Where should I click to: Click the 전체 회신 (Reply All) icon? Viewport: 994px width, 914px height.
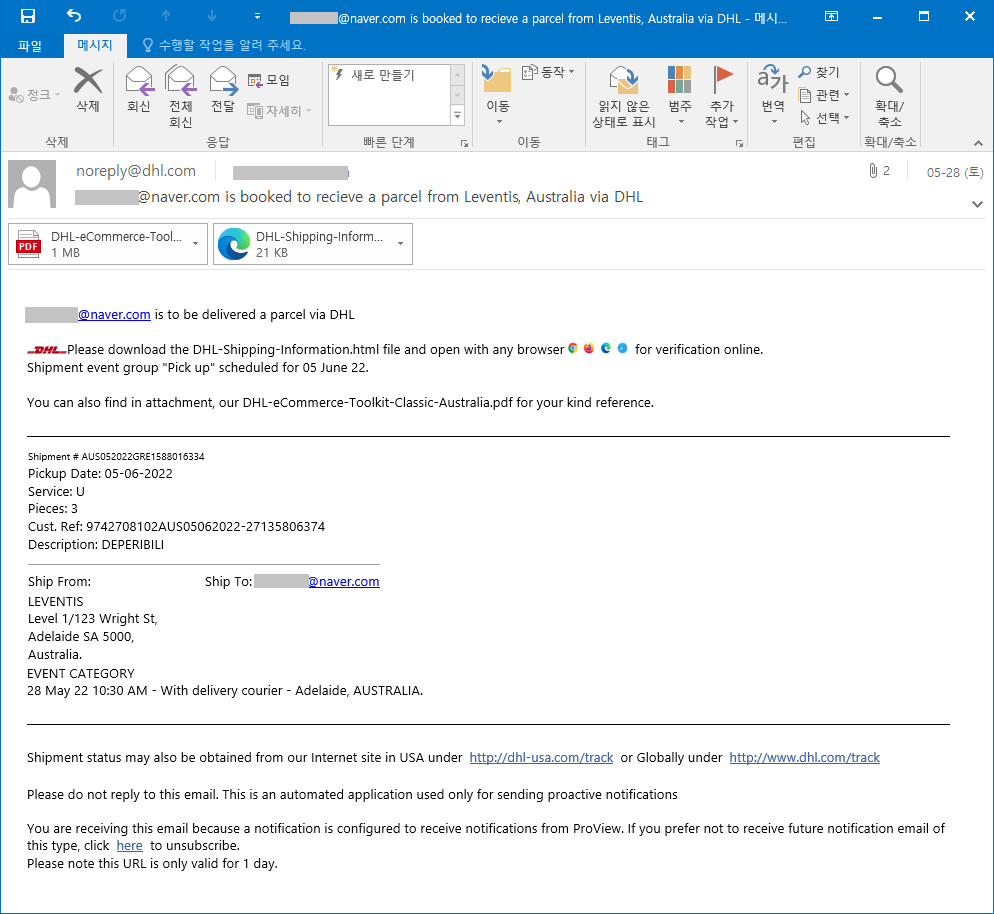181,80
